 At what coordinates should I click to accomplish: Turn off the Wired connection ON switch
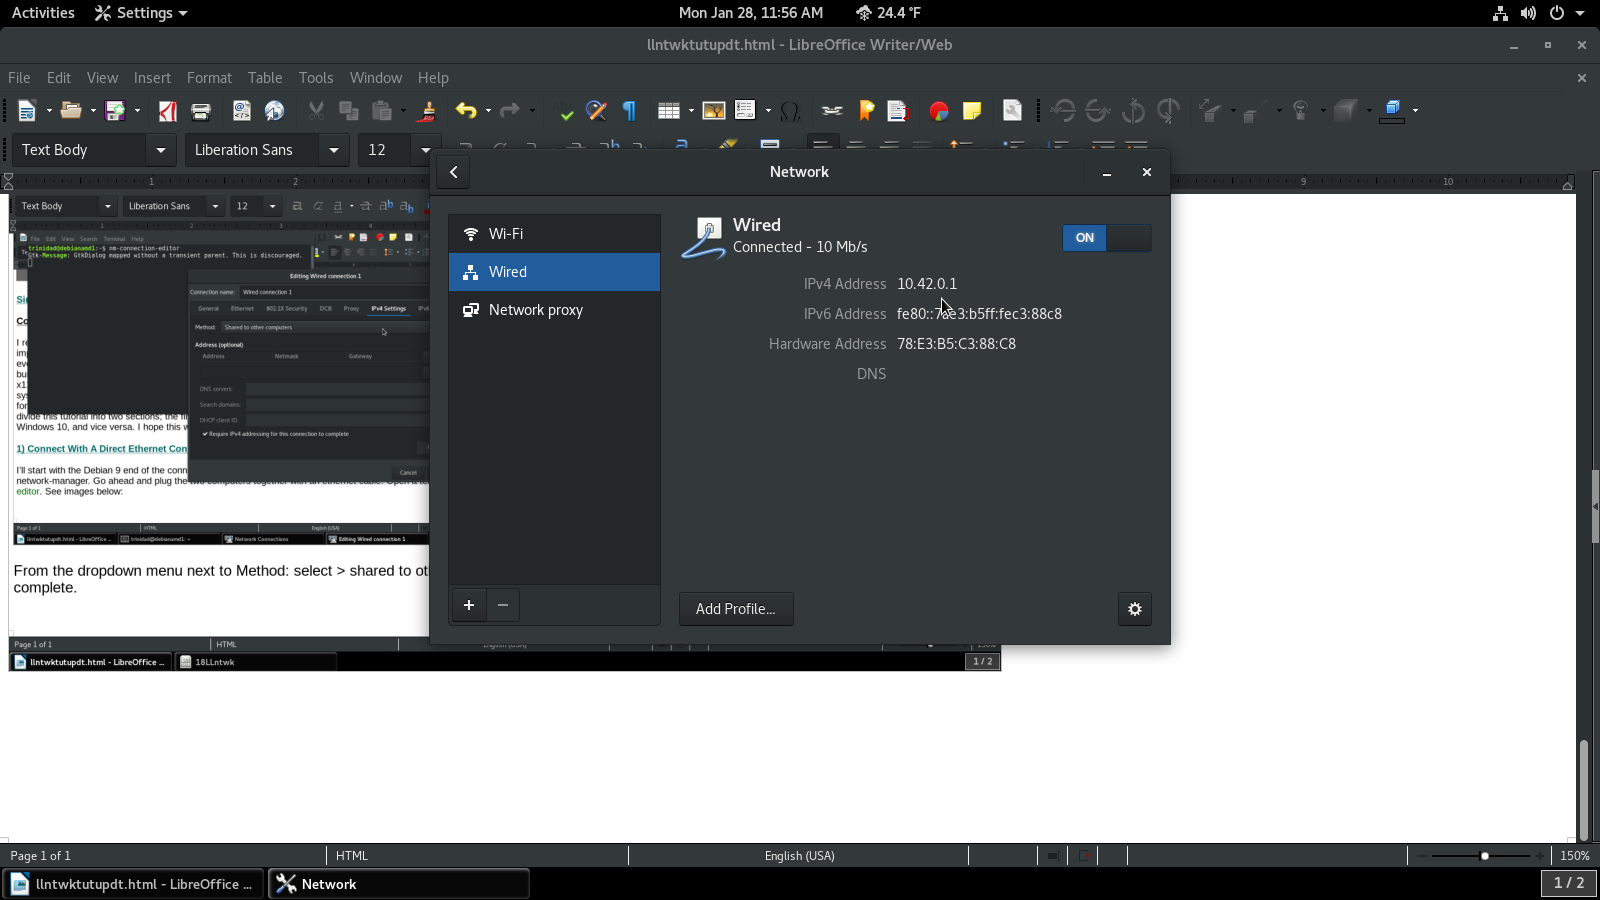click(1107, 238)
